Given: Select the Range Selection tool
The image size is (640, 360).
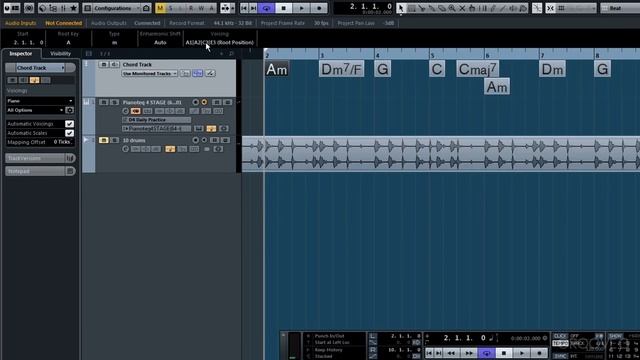Looking at the screenshot, I should [411, 8].
